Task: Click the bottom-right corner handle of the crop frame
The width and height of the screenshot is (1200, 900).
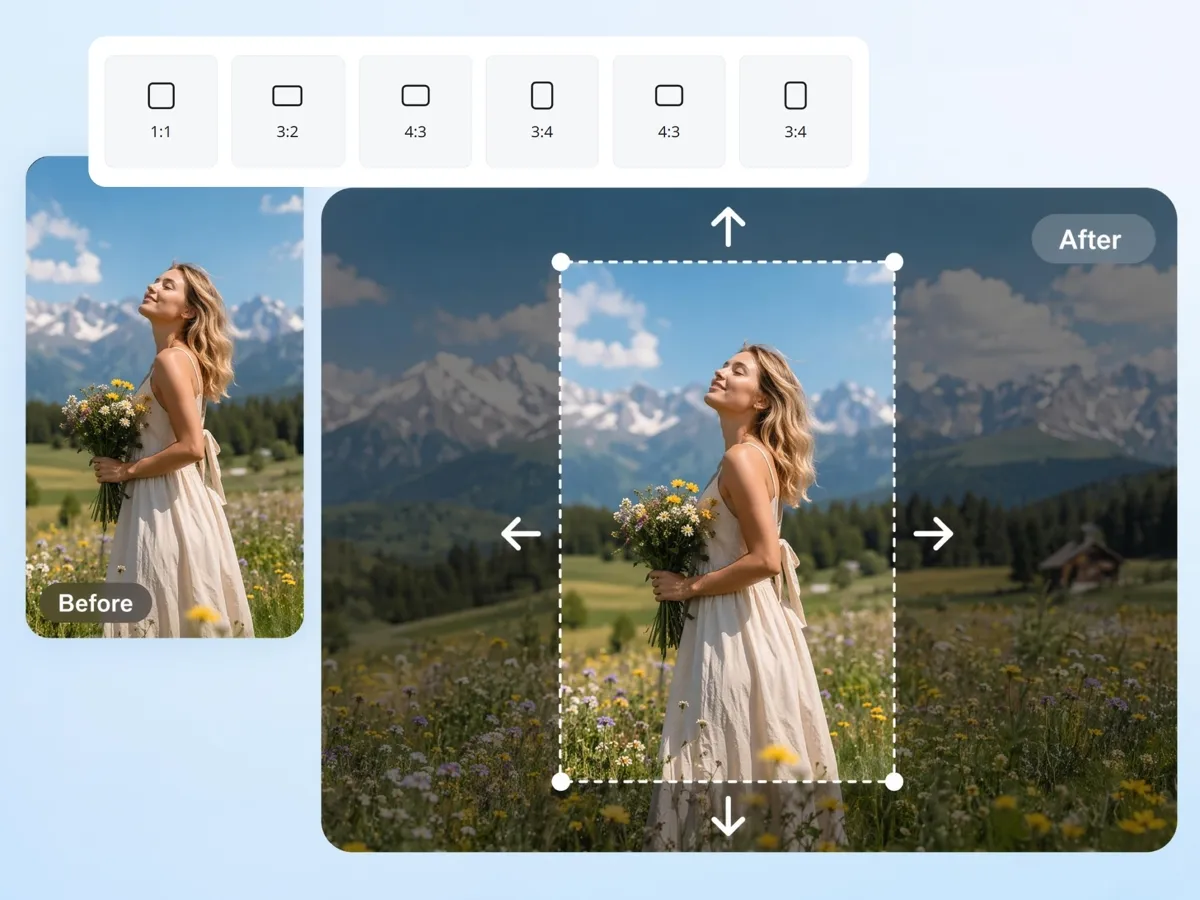Action: (x=894, y=781)
